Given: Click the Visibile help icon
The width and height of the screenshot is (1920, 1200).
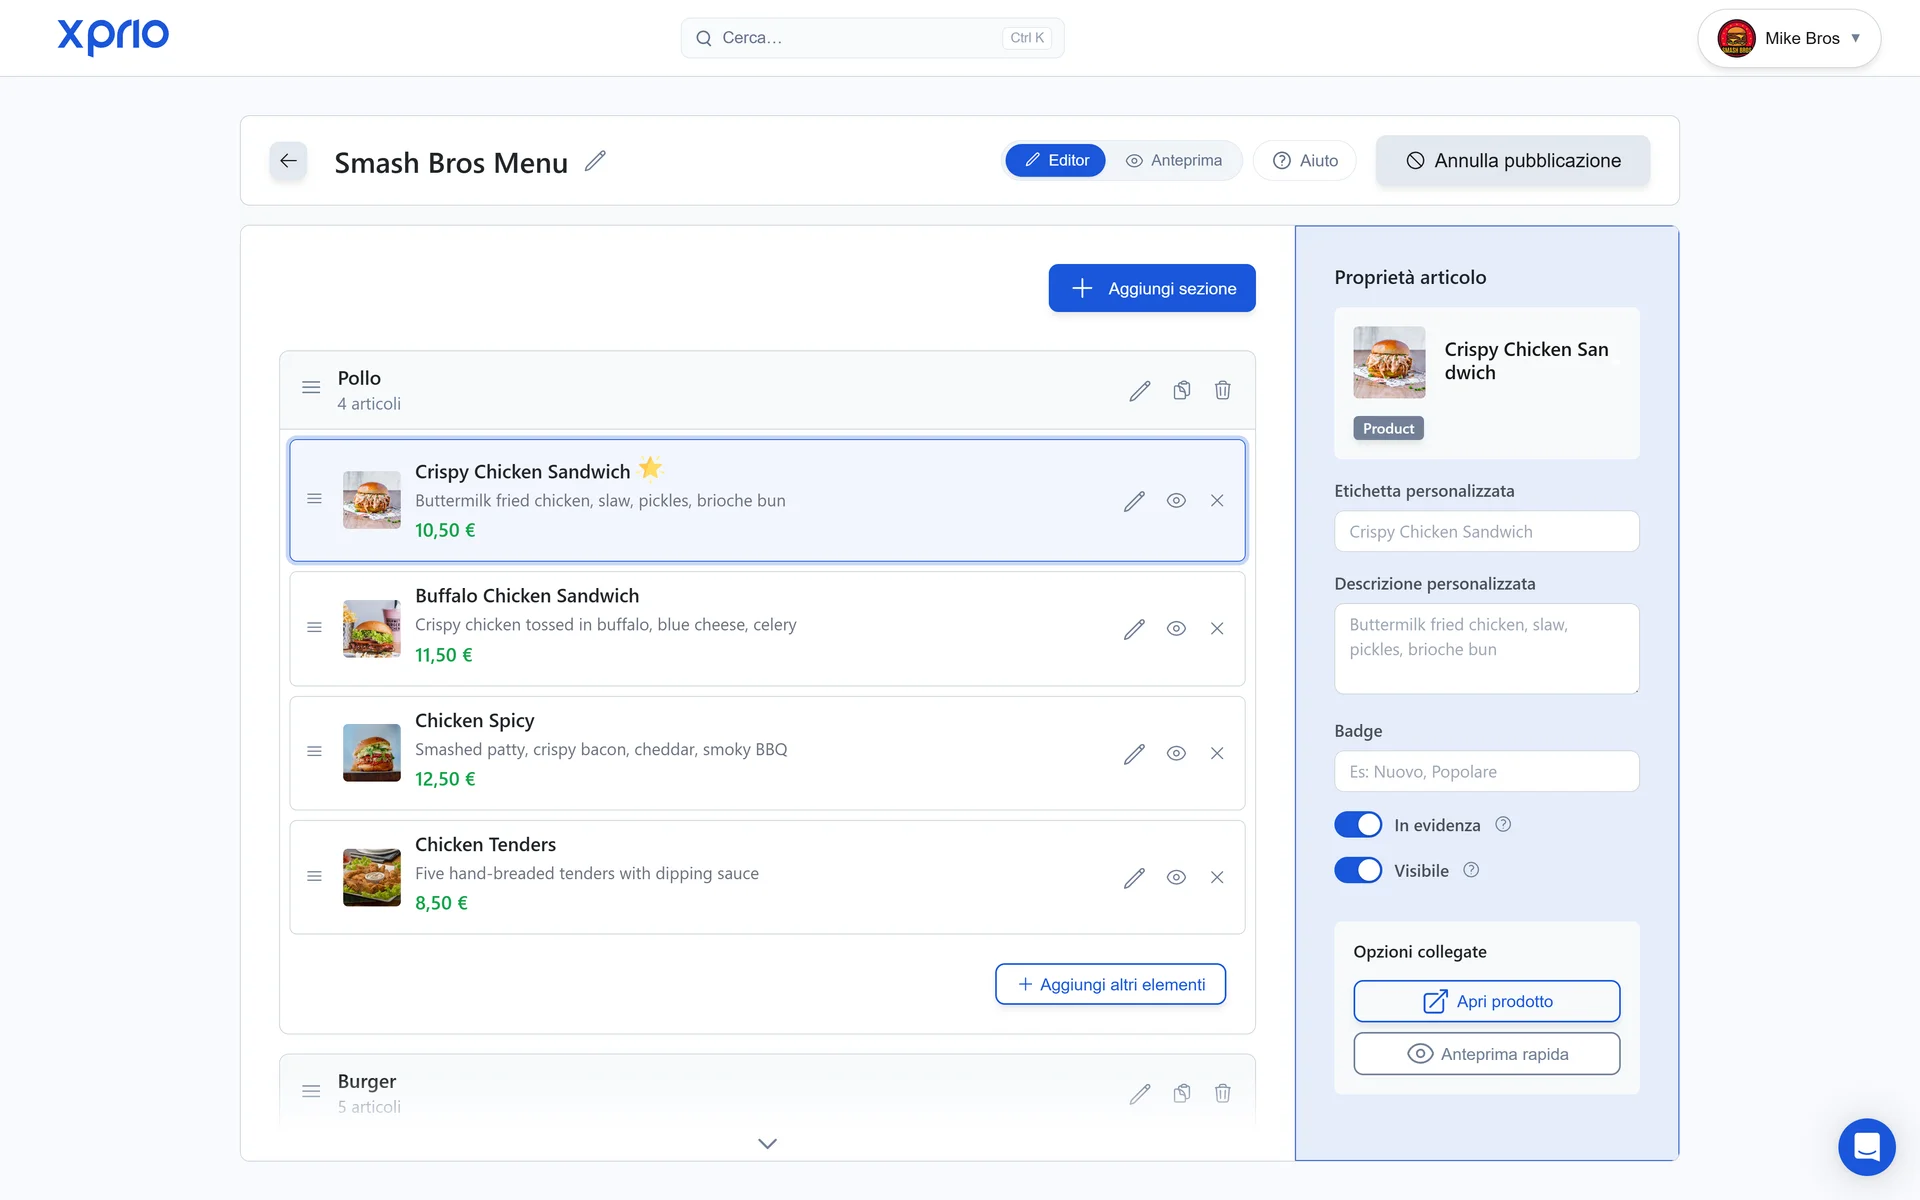Looking at the screenshot, I should coord(1471,870).
